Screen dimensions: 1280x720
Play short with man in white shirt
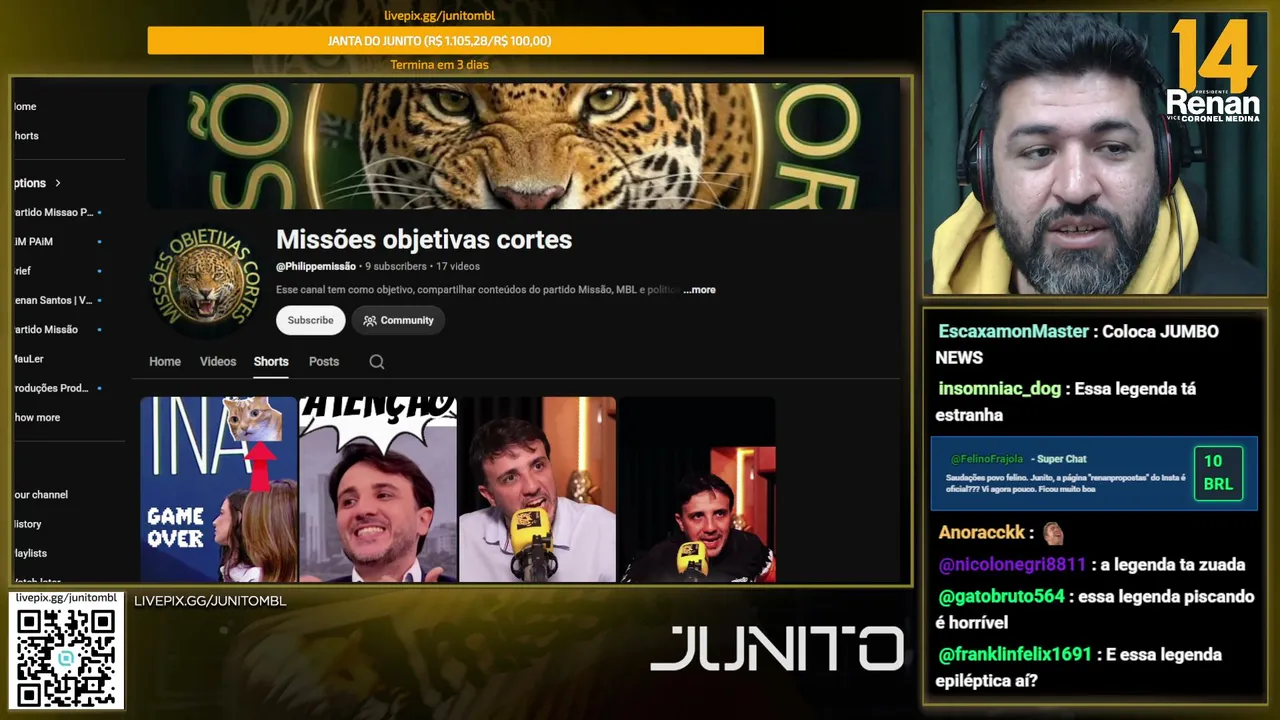coord(537,489)
